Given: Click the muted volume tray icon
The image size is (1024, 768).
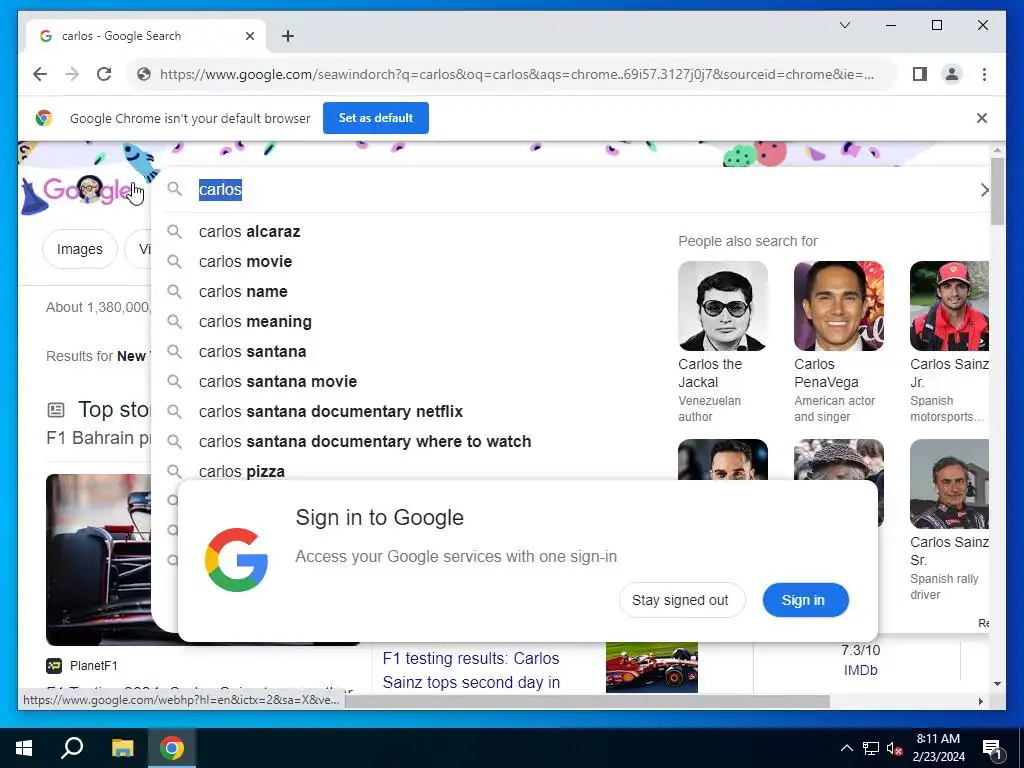Looking at the screenshot, I should click(894, 748).
